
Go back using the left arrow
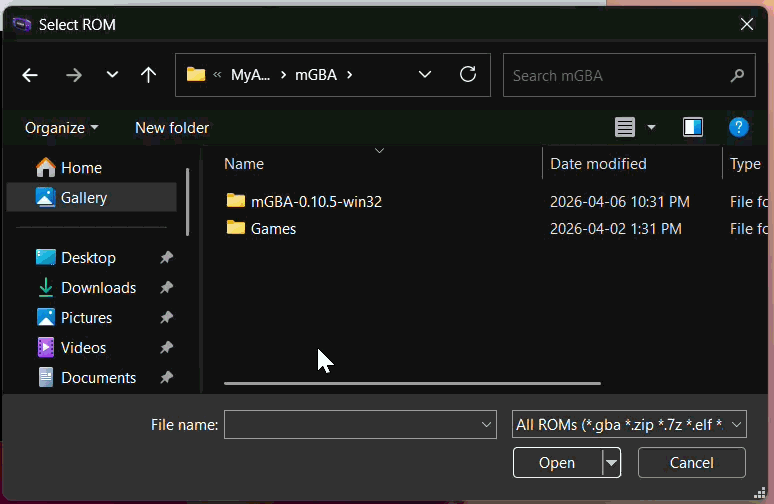point(30,75)
